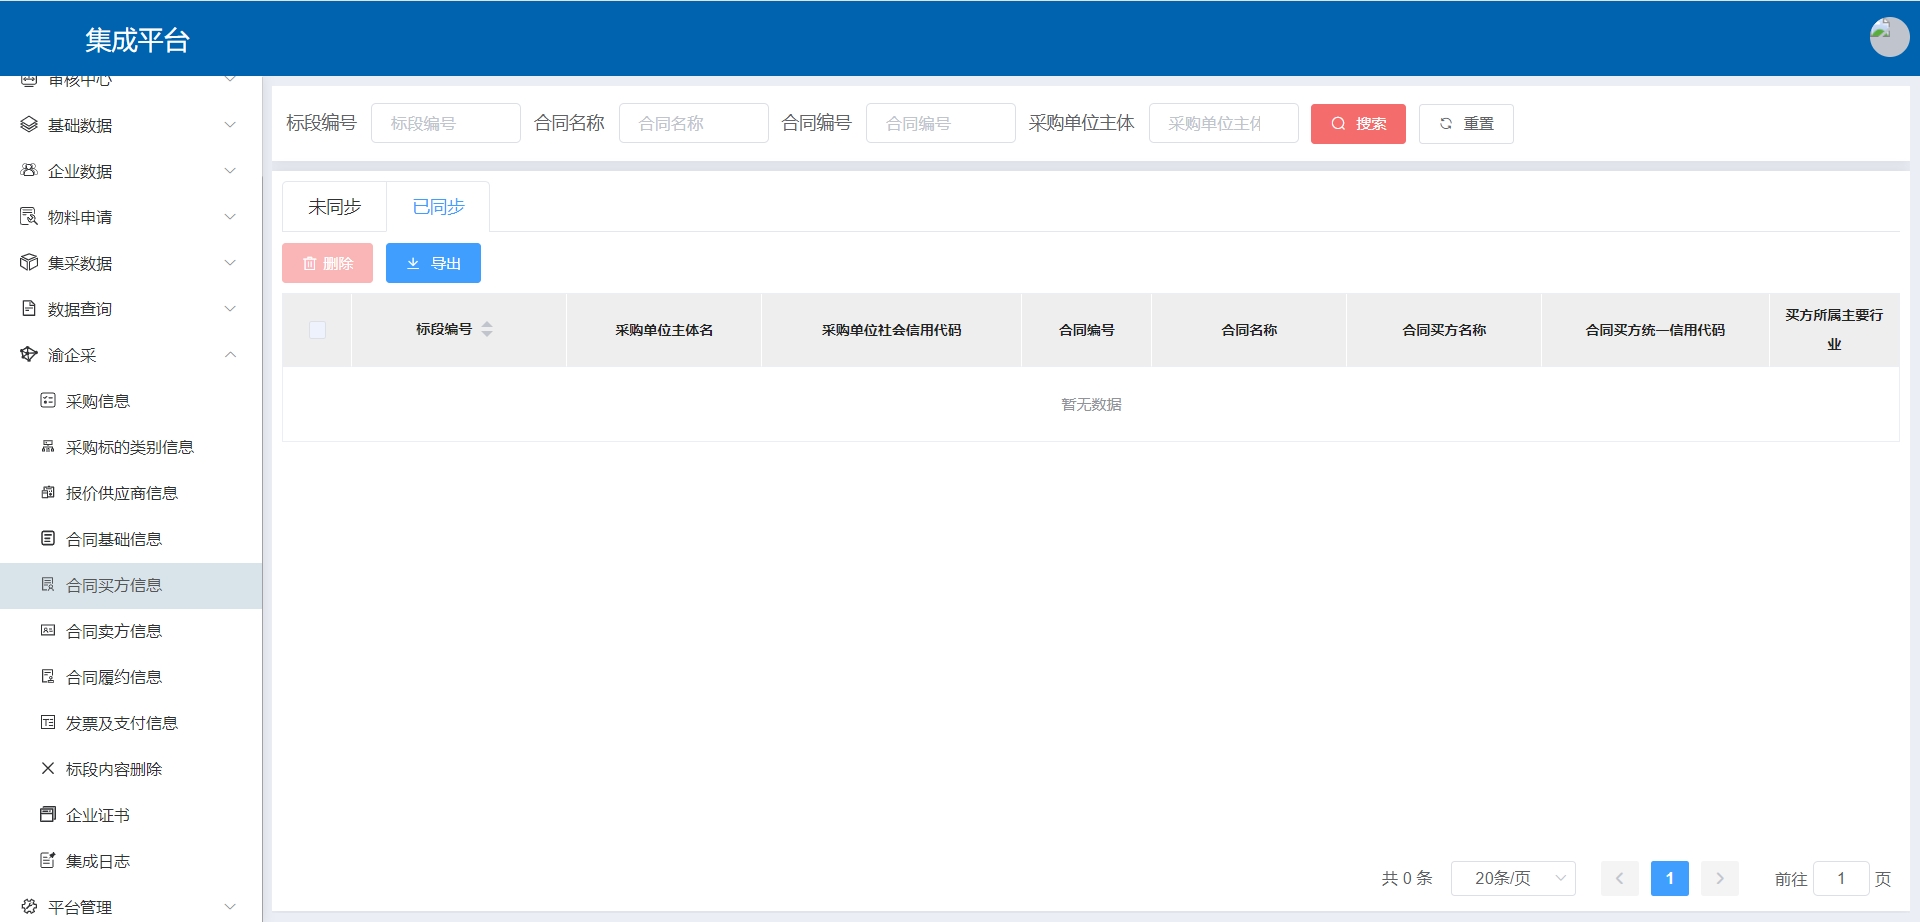1920x922 pixels.
Task: Click the 合同基础信息 menu icon
Action: [47, 539]
